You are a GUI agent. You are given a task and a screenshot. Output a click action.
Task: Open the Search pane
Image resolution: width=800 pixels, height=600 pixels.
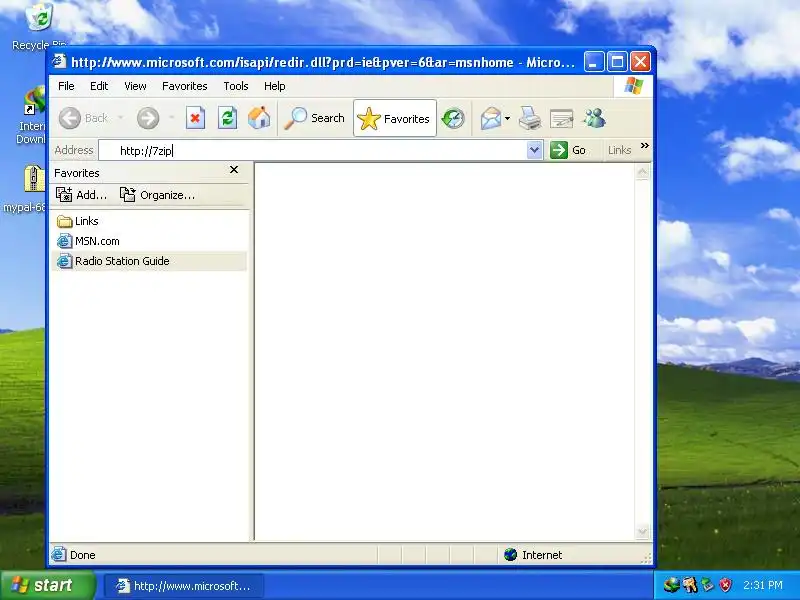tap(314, 118)
